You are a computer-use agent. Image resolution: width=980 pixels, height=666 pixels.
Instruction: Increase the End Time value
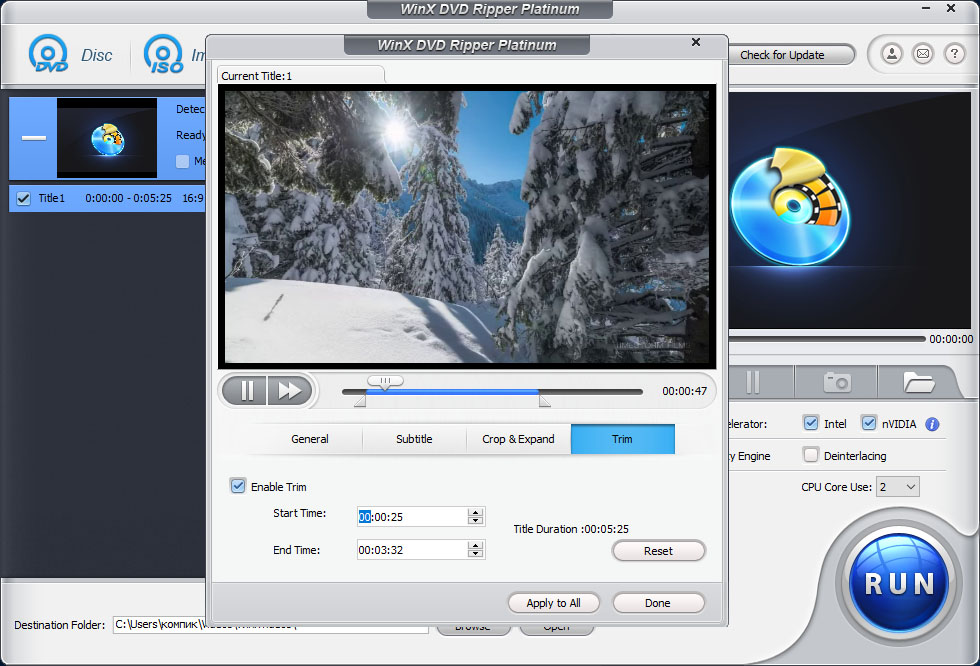pyautogui.click(x=476, y=545)
